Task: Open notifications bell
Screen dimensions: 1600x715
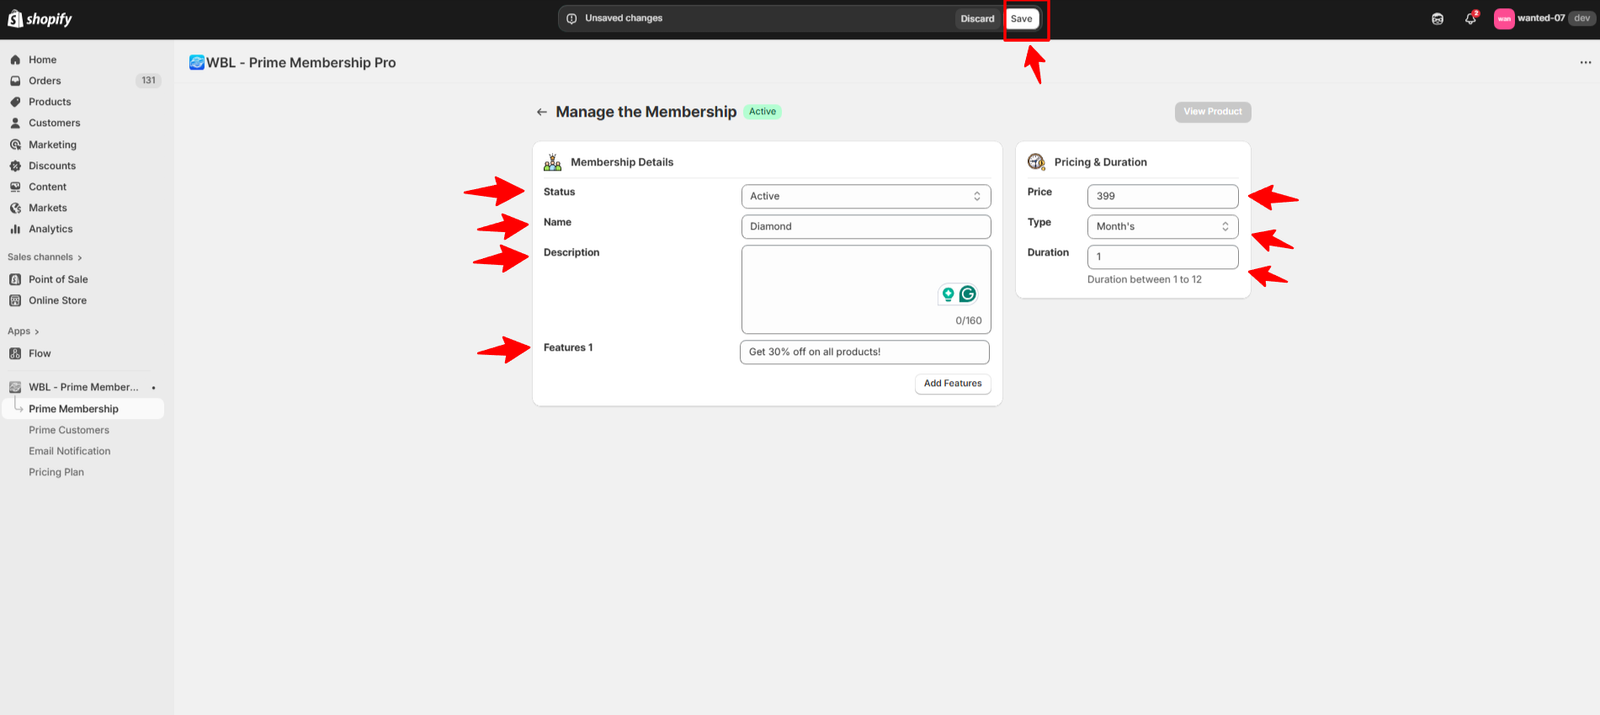Action: pos(1471,19)
